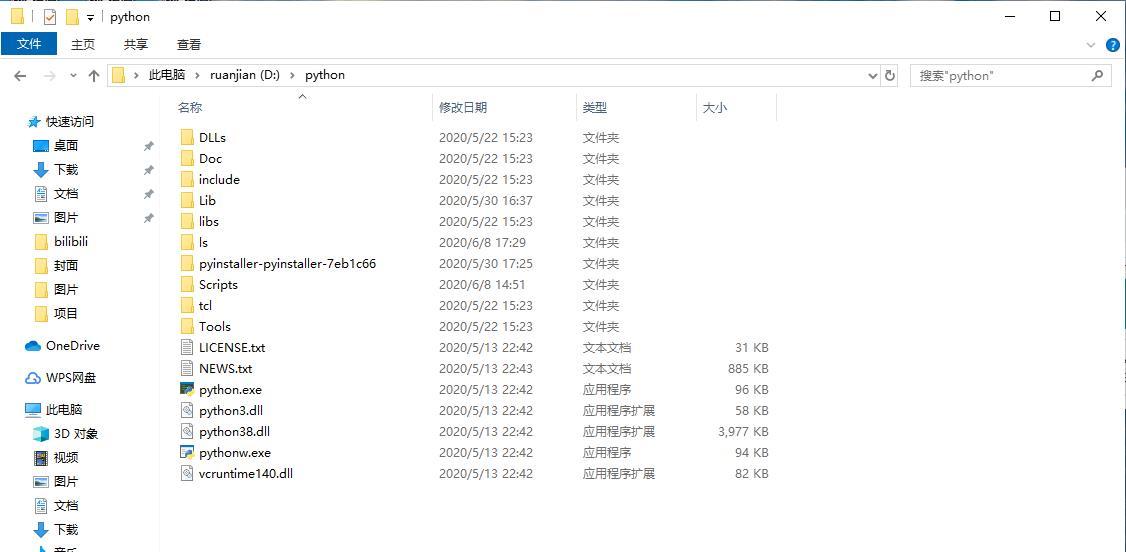Select the libs folder icon
The height and width of the screenshot is (552, 1126).
tap(187, 221)
